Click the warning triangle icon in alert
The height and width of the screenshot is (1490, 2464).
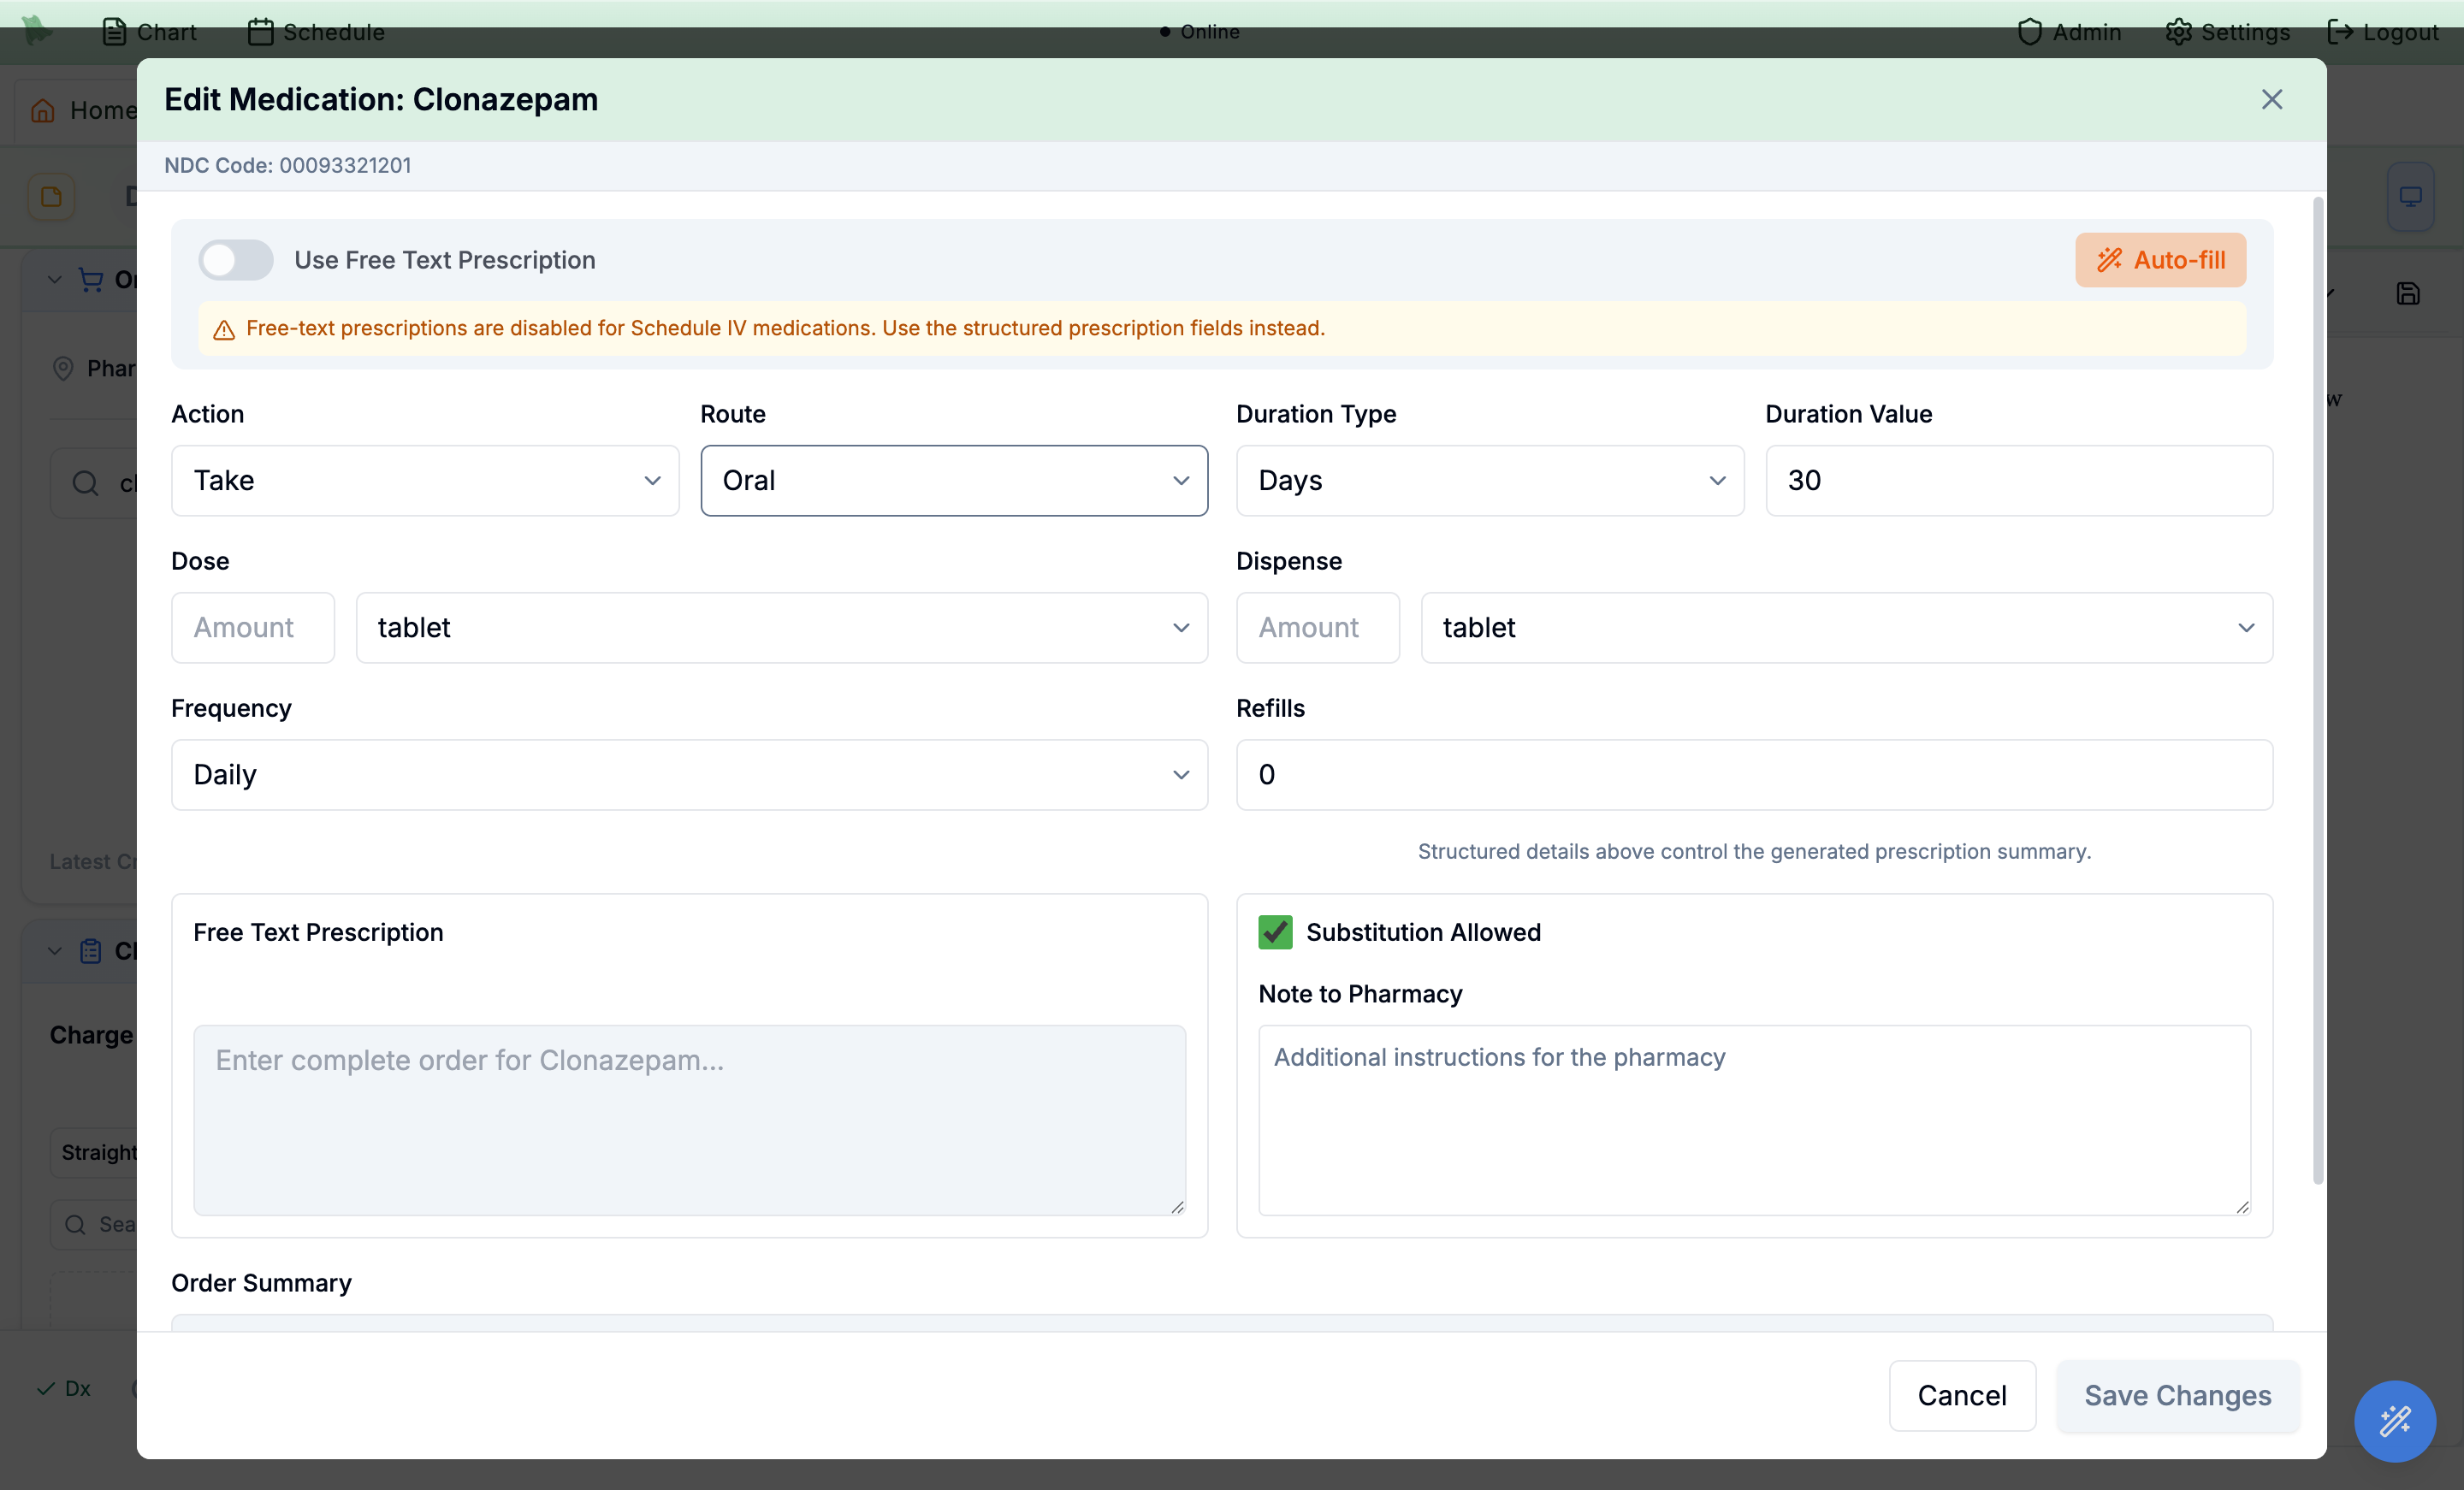point(224,329)
